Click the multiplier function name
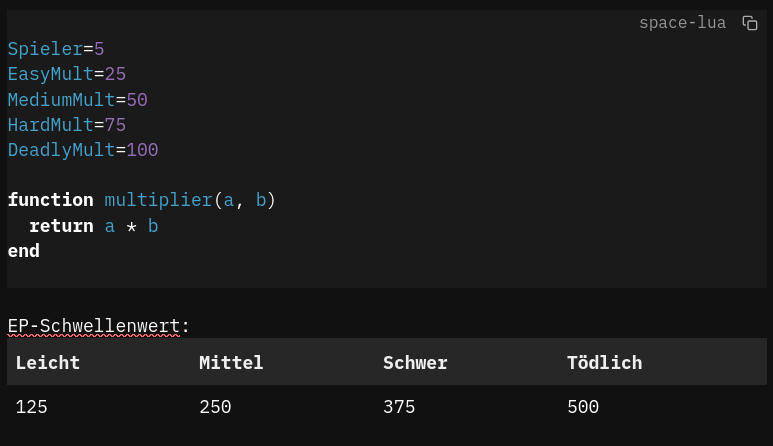 coord(158,200)
